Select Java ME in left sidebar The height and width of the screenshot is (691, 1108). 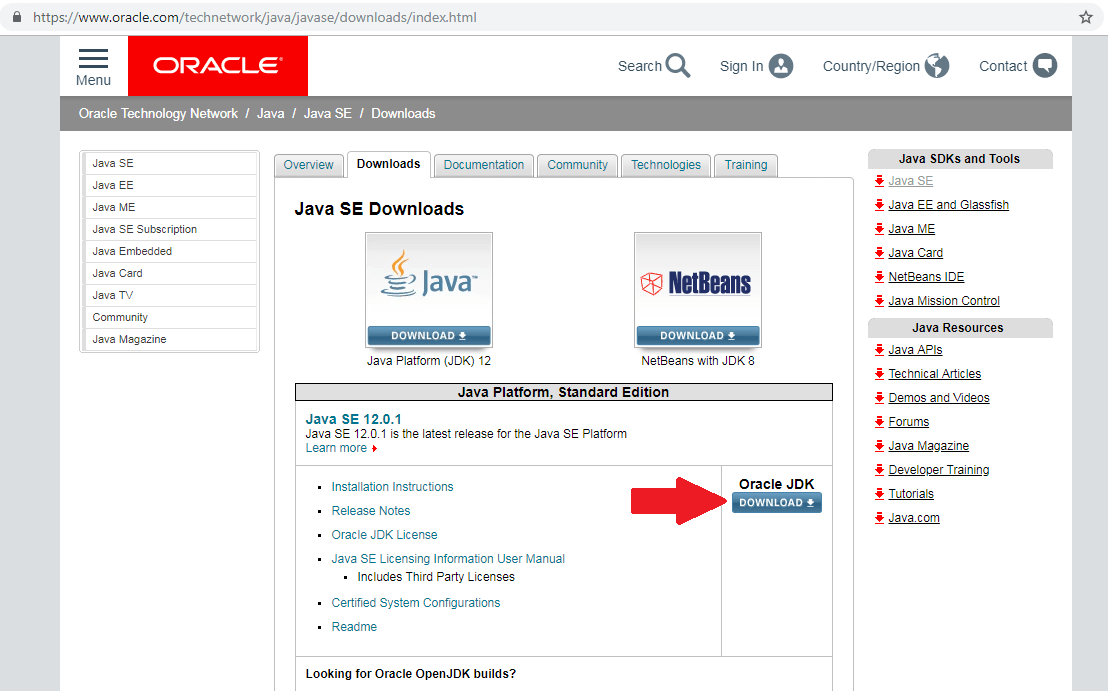tap(170, 207)
